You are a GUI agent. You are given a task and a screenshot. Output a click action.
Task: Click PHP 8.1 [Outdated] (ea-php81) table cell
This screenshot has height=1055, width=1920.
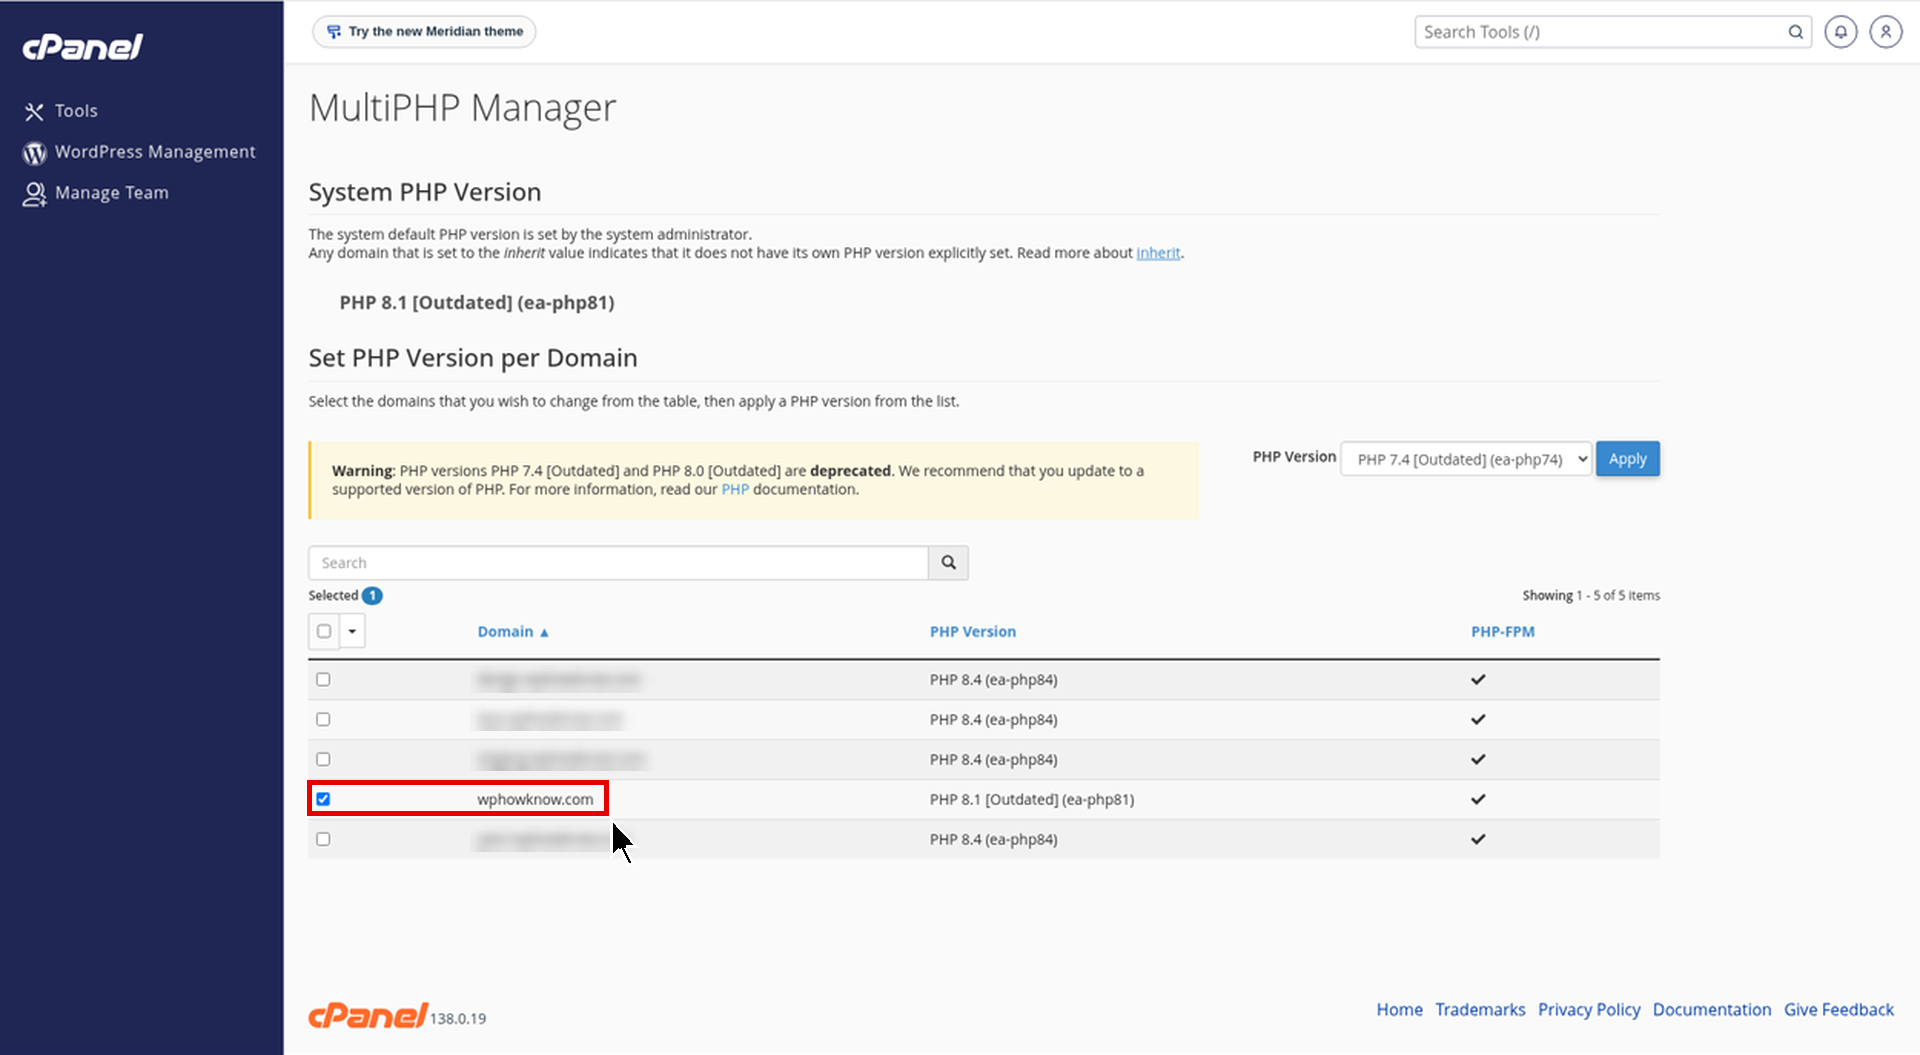click(1032, 799)
